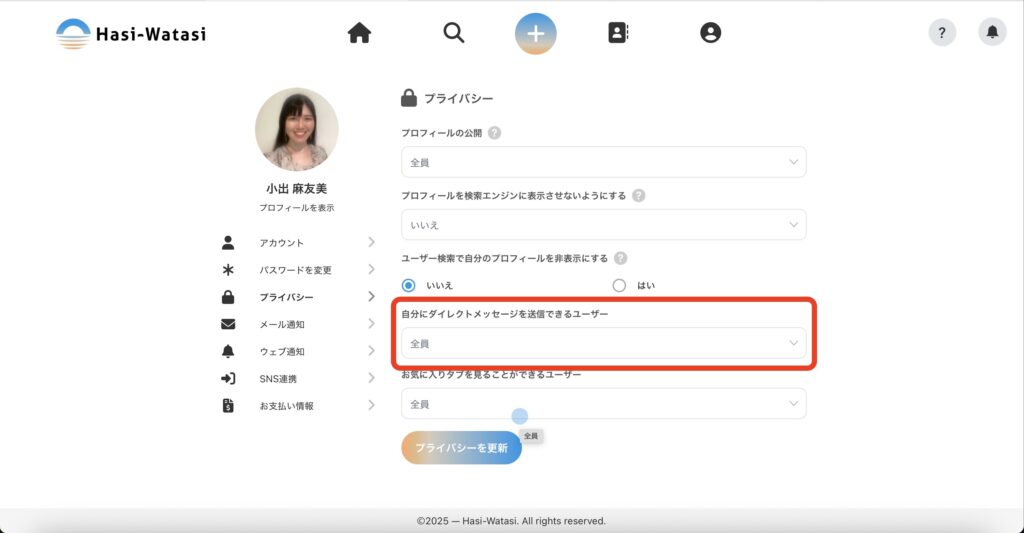Open notifications bell in top right
The height and width of the screenshot is (533, 1024).
pyautogui.click(x=992, y=33)
